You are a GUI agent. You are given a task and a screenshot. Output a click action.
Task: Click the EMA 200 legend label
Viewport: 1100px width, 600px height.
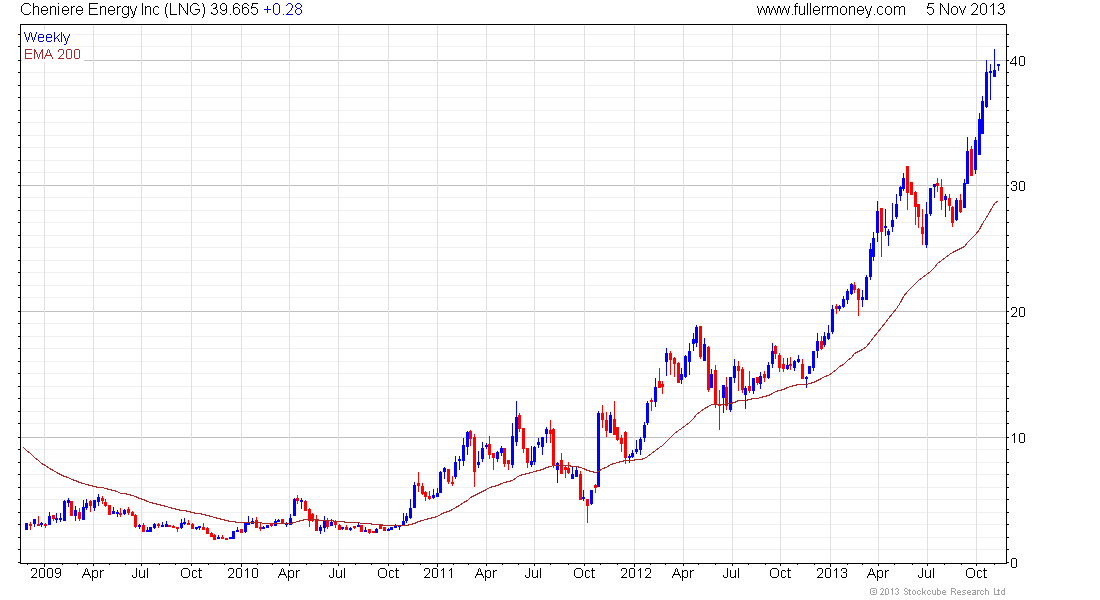[x=53, y=54]
